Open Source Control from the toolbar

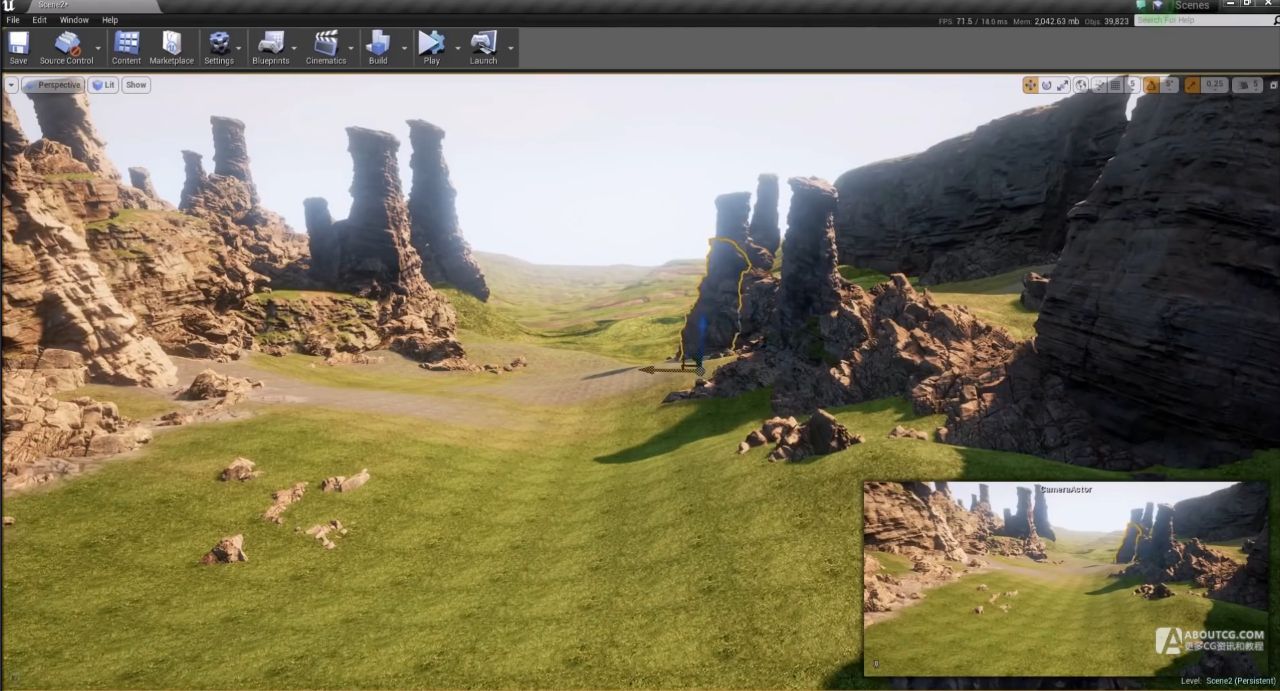pos(66,47)
